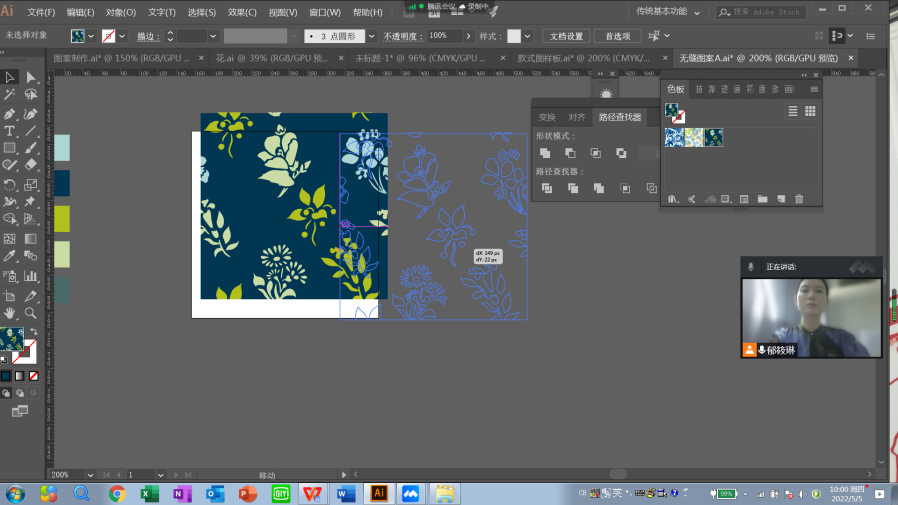The height and width of the screenshot is (505, 898).
Task: Click the Unite shape mode icon
Action: [x=545, y=153]
